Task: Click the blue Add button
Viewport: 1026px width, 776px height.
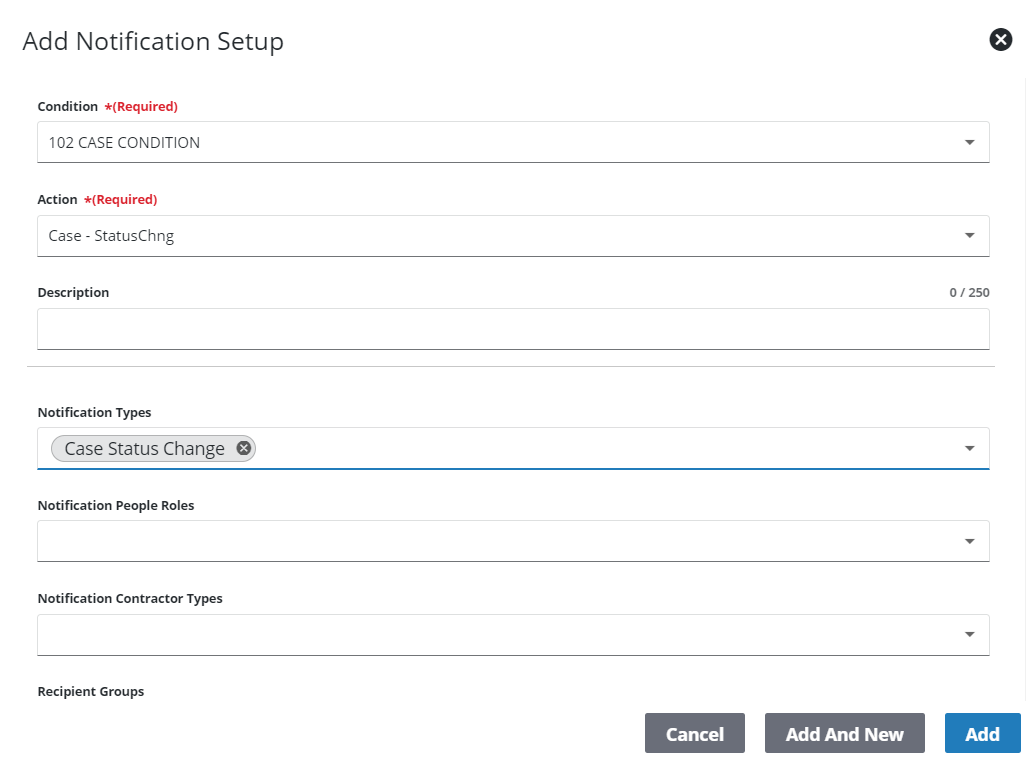Action: pyautogui.click(x=982, y=734)
